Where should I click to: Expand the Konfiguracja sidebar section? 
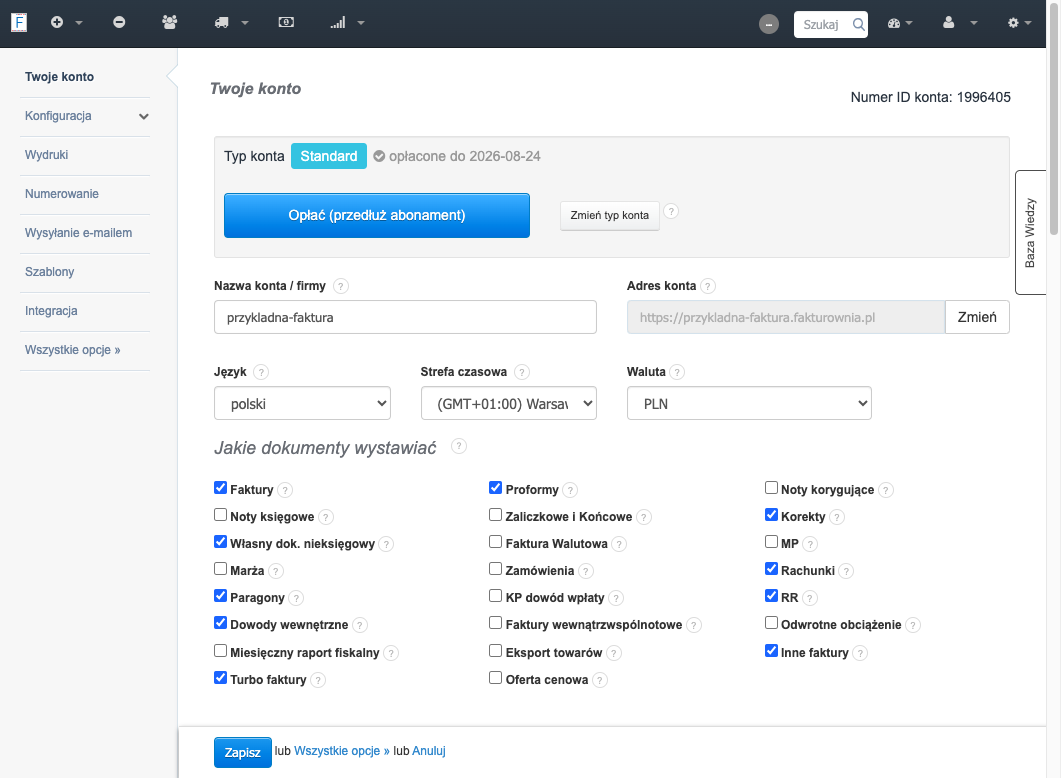point(85,116)
